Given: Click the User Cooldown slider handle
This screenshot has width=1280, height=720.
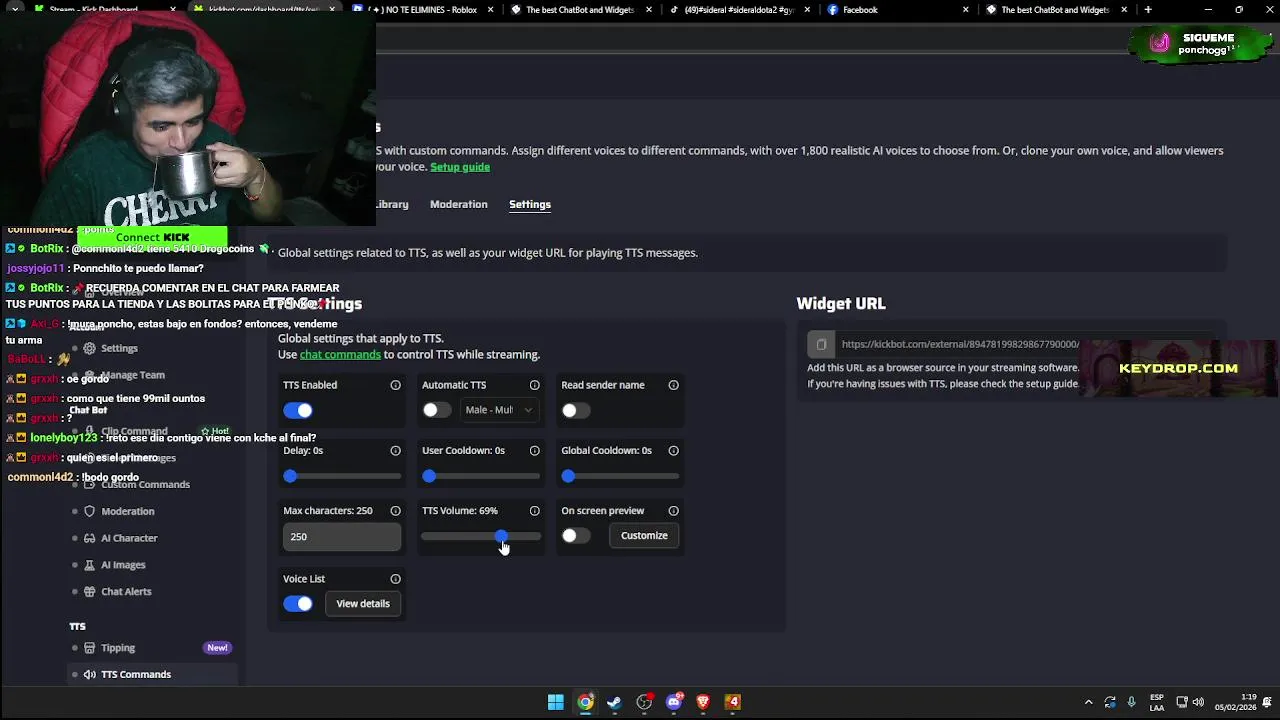Looking at the screenshot, I should 429,476.
